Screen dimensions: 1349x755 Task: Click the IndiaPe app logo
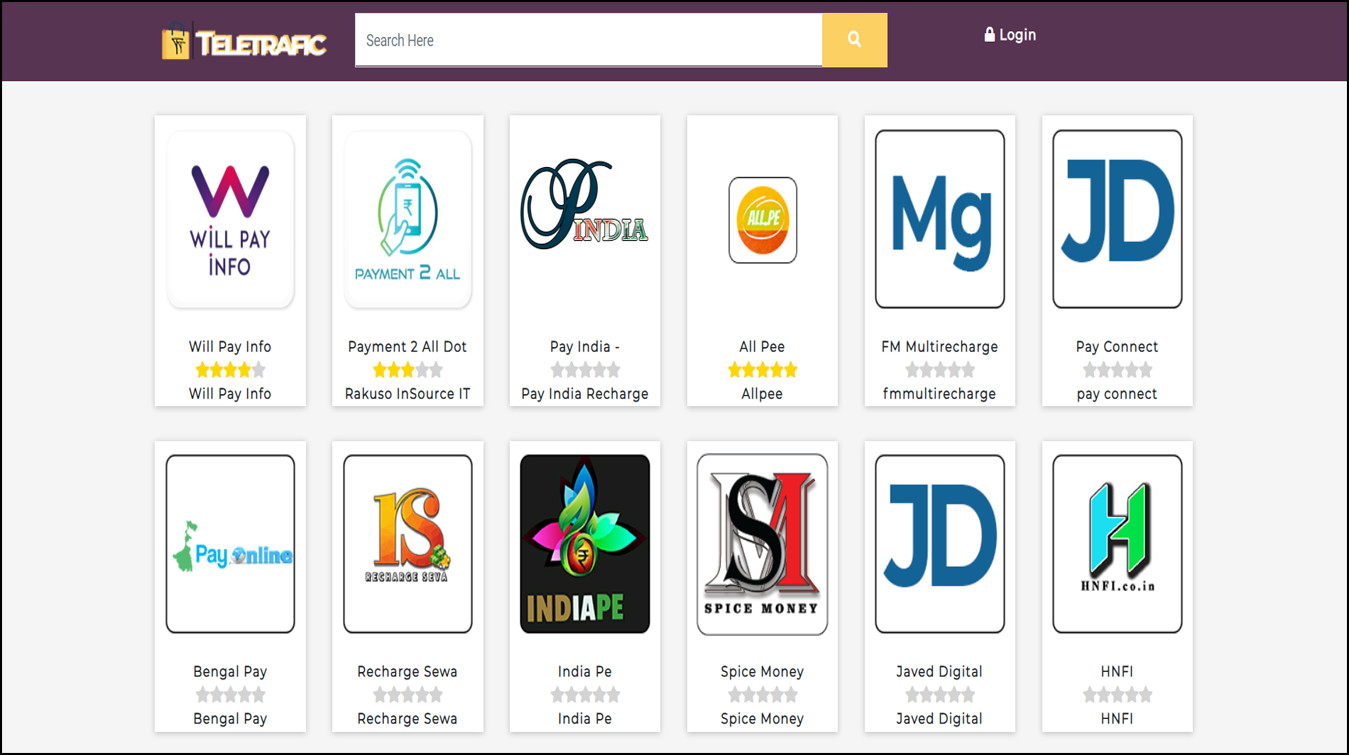click(585, 544)
